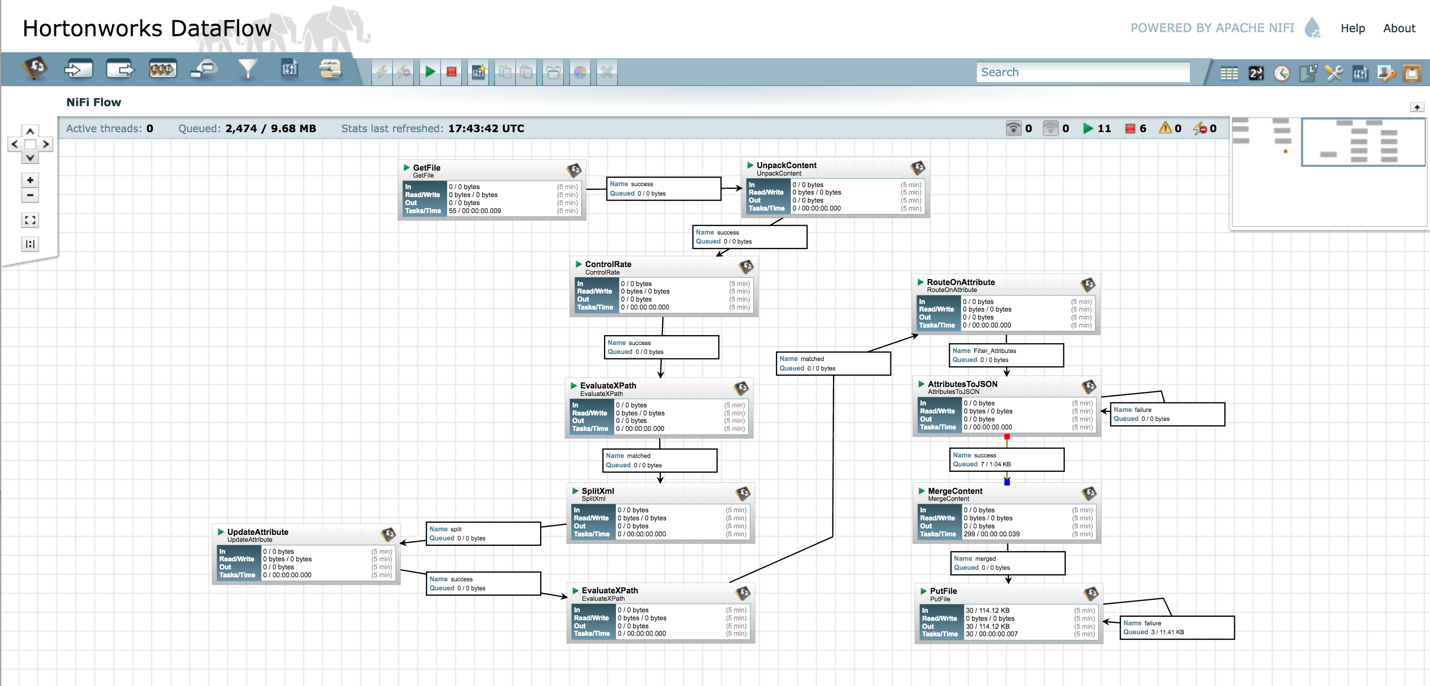
Task: Click inside the Search field
Action: (x=1083, y=72)
